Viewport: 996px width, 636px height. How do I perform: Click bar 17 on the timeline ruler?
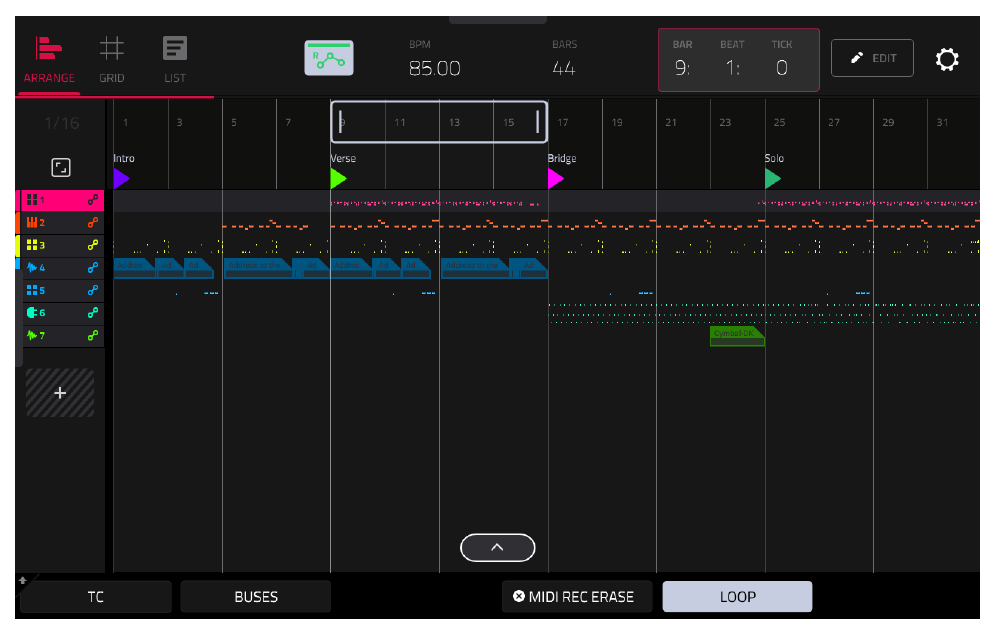tap(563, 122)
